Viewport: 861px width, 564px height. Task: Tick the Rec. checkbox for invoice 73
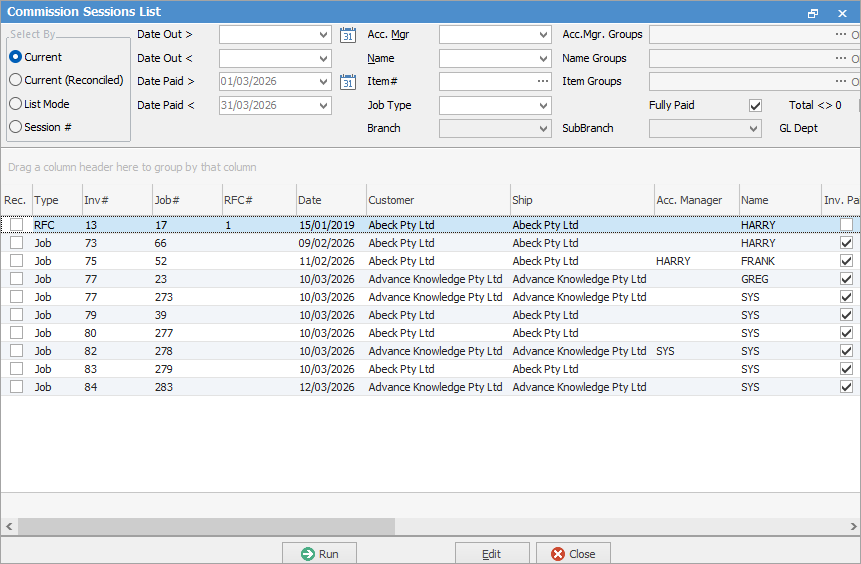[16, 243]
